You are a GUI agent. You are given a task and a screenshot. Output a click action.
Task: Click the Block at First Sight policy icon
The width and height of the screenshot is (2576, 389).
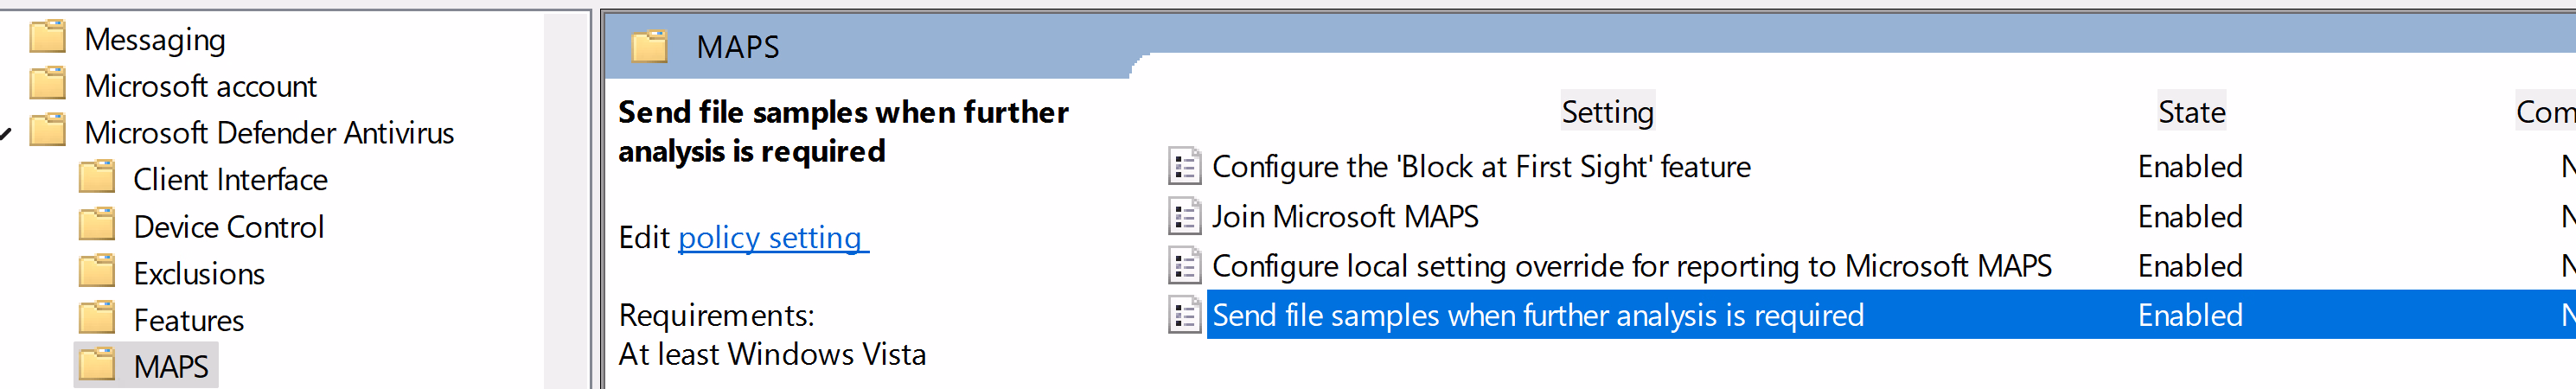pyautogui.click(x=1184, y=167)
